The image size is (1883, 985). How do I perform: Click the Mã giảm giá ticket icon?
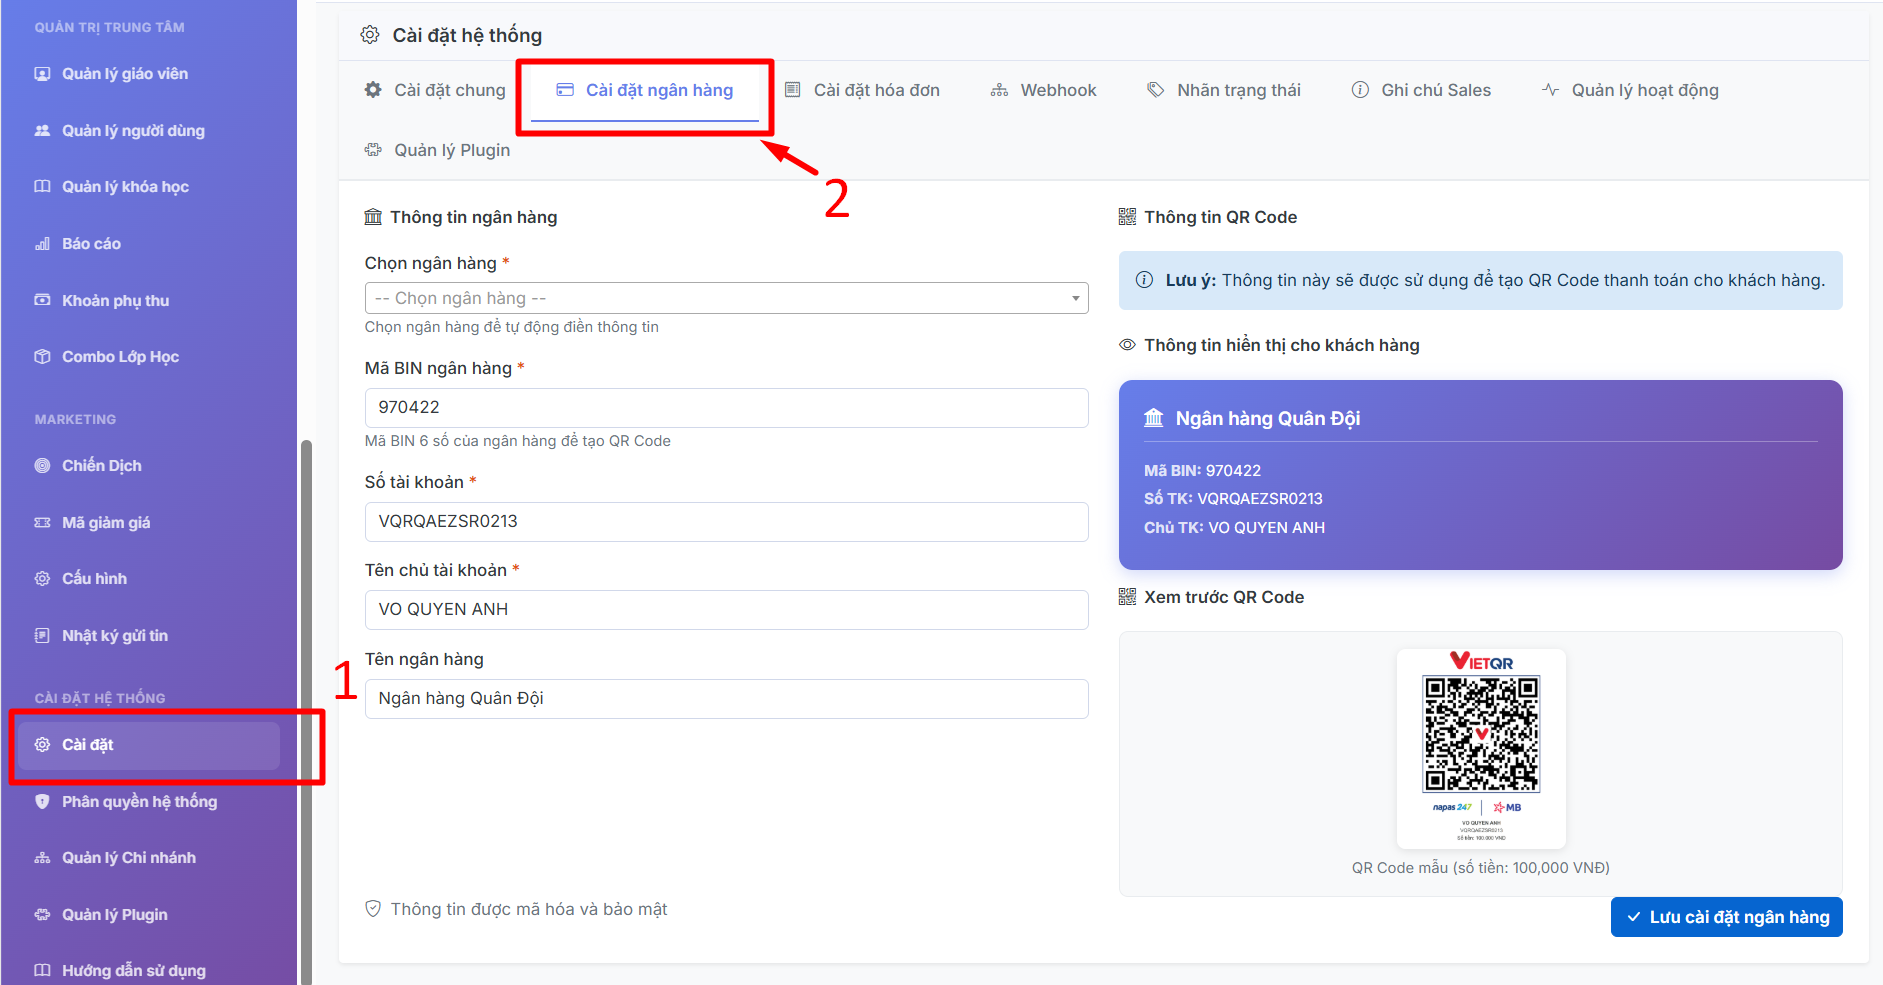tap(42, 523)
